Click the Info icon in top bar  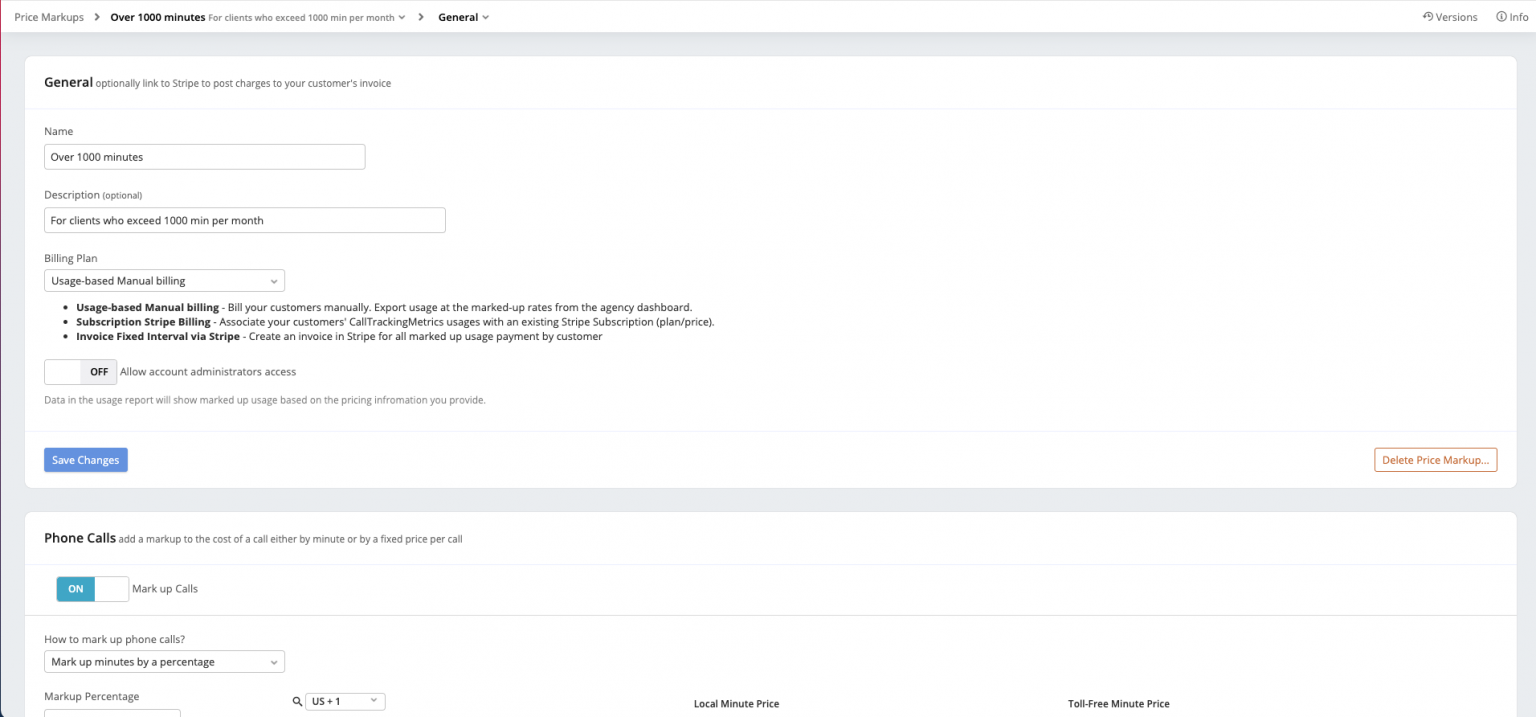pyautogui.click(x=1501, y=17)
